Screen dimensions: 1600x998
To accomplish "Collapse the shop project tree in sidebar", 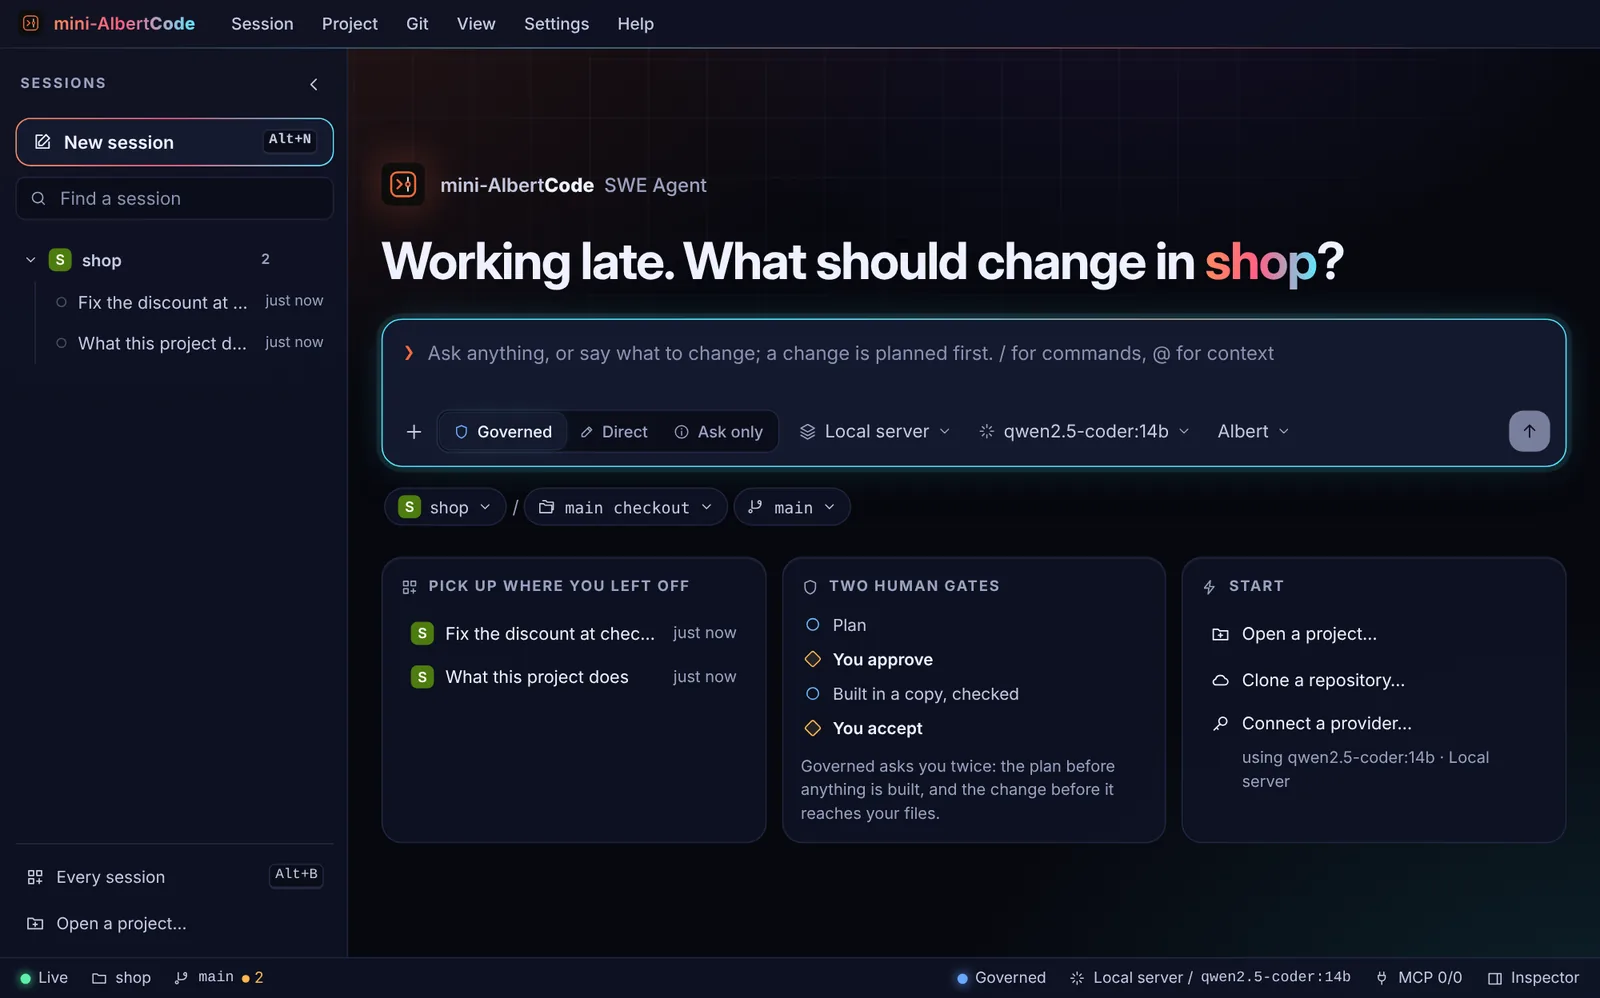I will (x=31, y=260).
